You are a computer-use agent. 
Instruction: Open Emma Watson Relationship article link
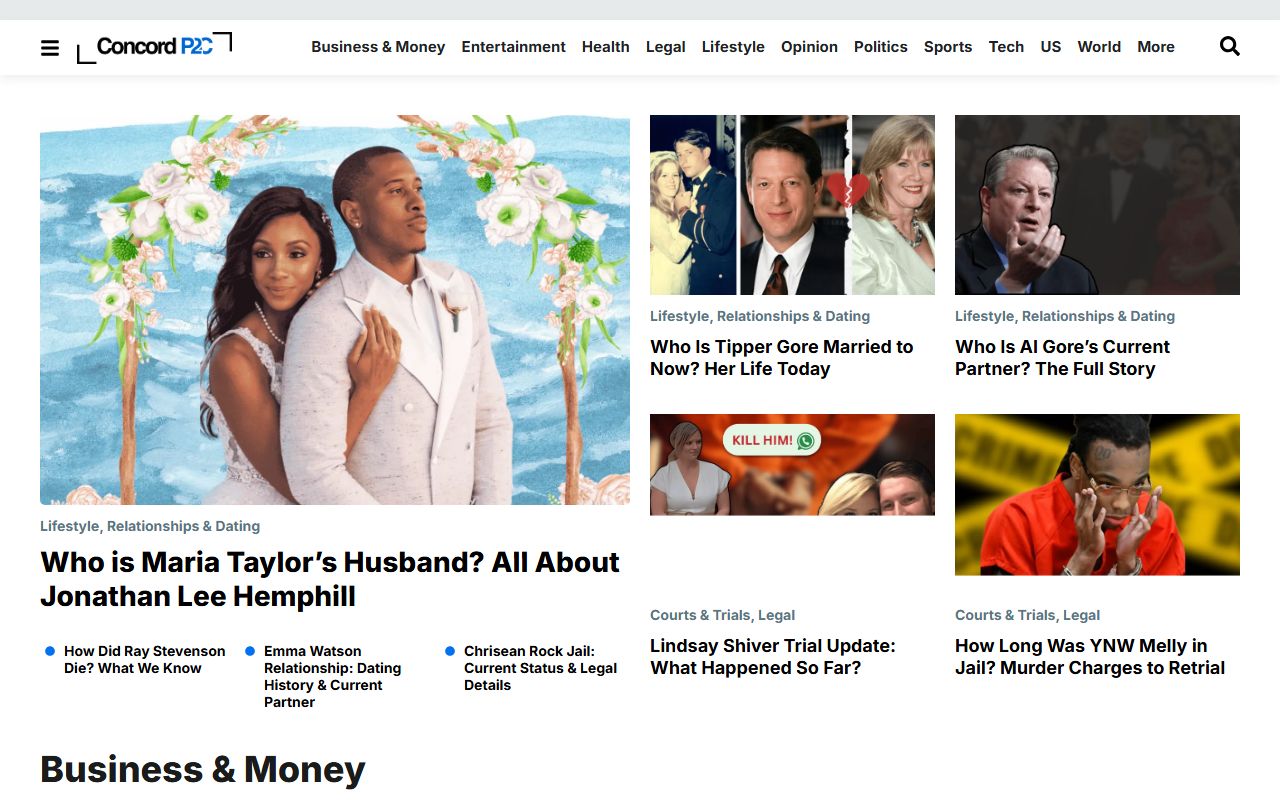333,677
